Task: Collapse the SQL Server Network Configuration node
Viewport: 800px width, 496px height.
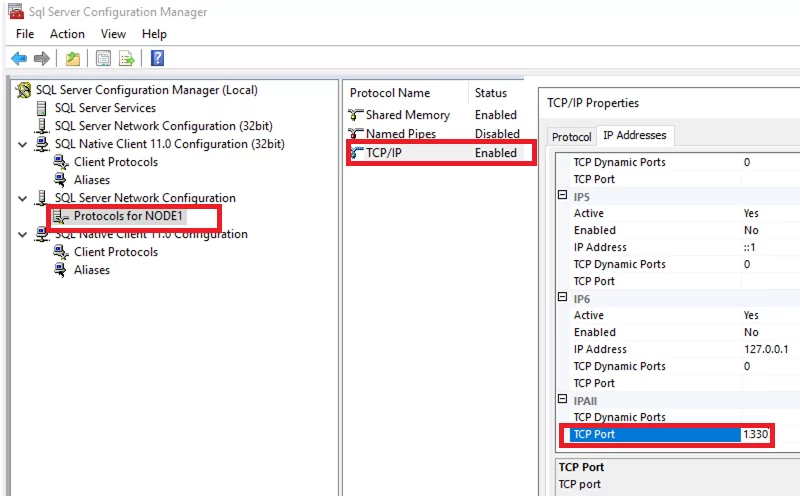Action: [x=22, y=198]
